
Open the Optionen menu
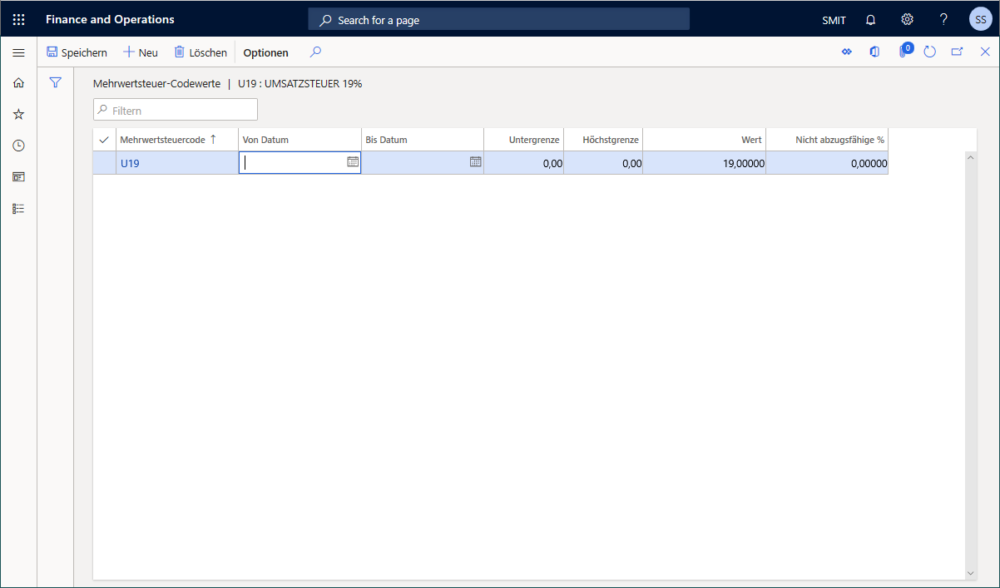(x=264, y=52)
